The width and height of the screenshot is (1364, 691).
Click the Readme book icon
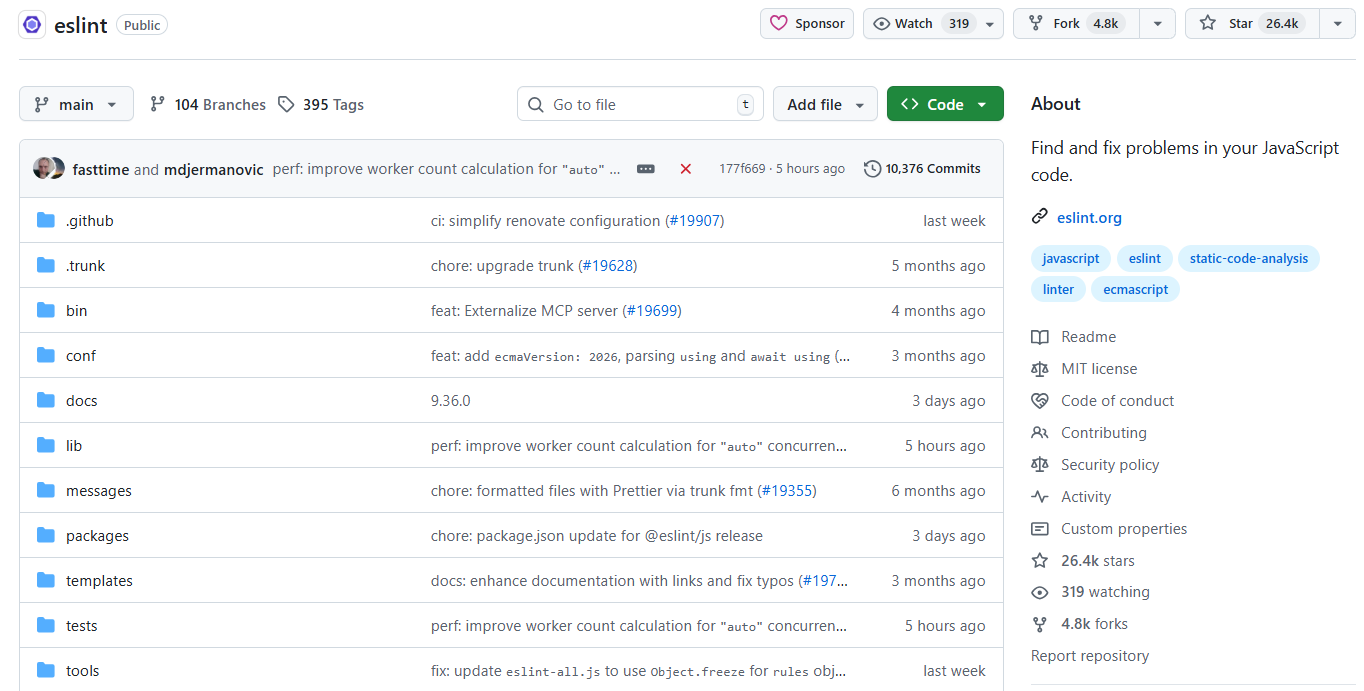(1040, 337)
